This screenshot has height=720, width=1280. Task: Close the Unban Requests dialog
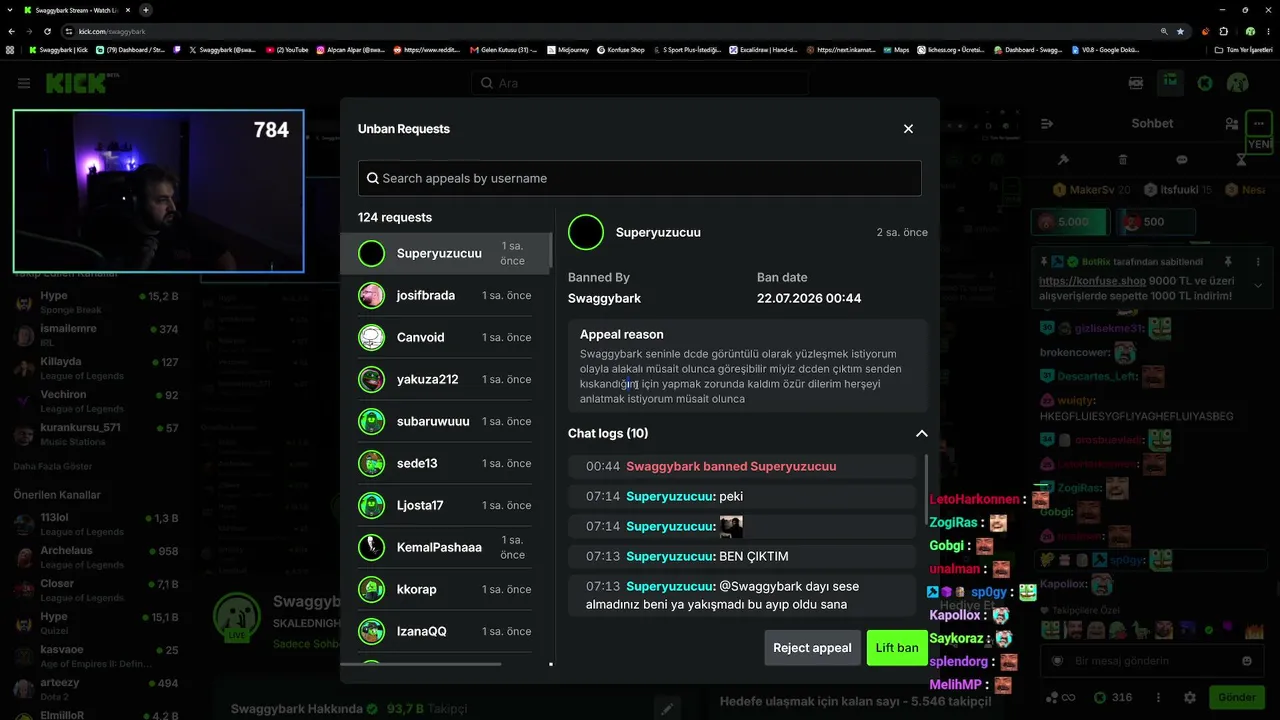pos(908,129)
